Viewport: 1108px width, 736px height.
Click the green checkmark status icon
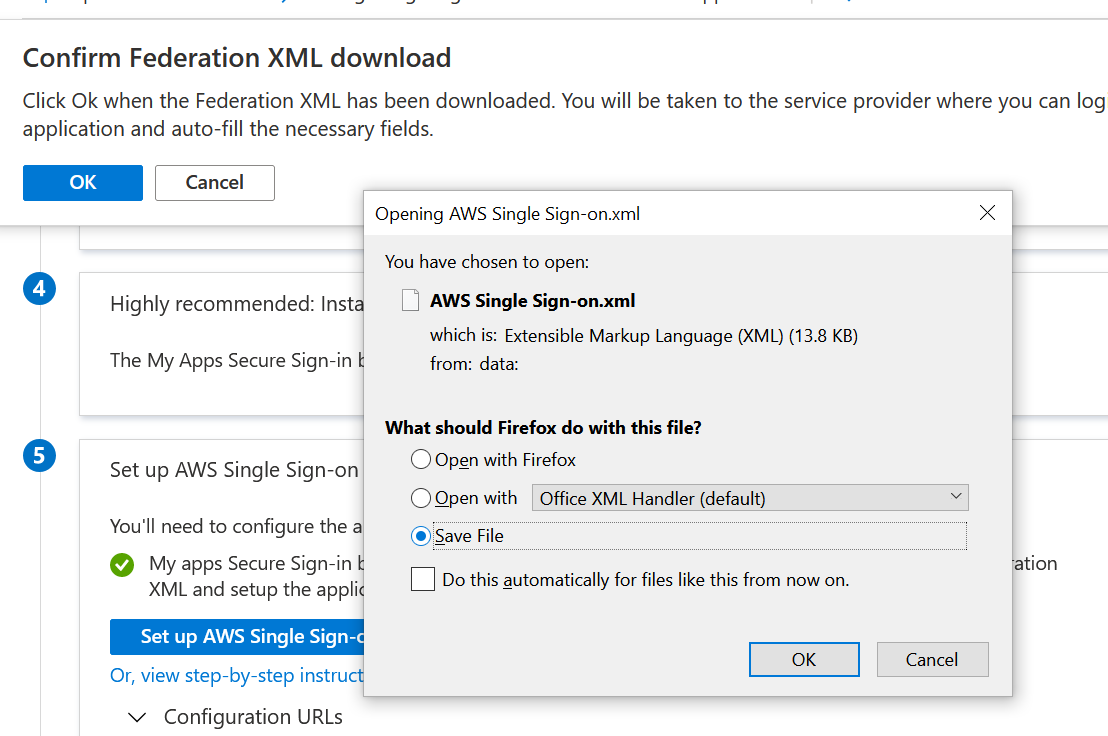click(122, 564)
